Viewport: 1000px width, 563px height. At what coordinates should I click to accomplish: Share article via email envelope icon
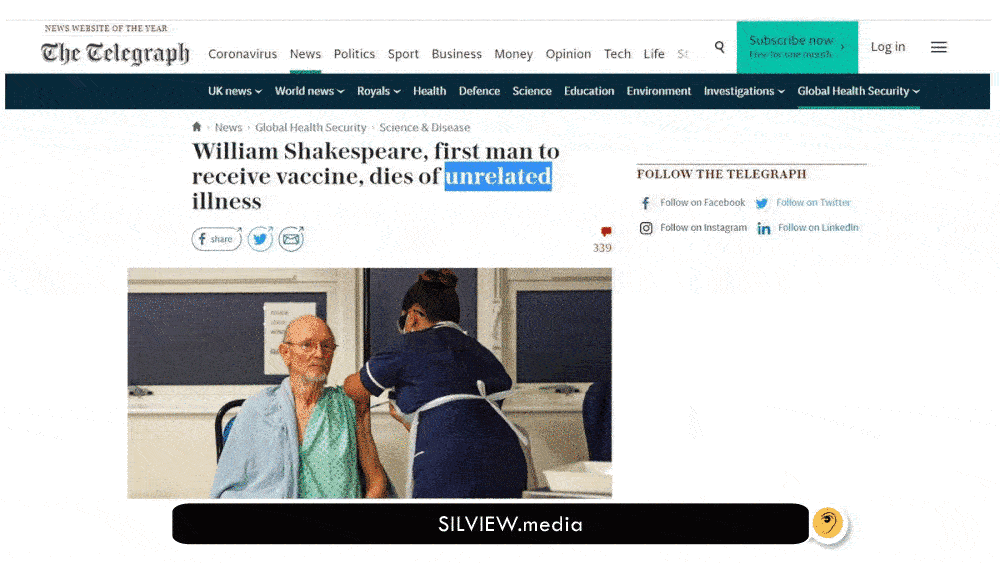(x=291, y=239)
